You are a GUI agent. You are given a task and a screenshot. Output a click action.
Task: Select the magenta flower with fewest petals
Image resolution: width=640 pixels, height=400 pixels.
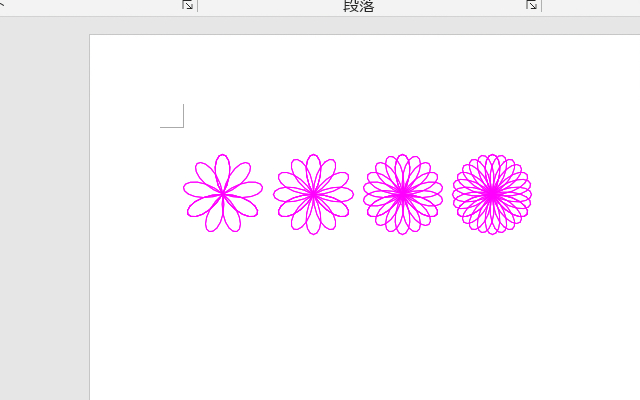(223, 193)
